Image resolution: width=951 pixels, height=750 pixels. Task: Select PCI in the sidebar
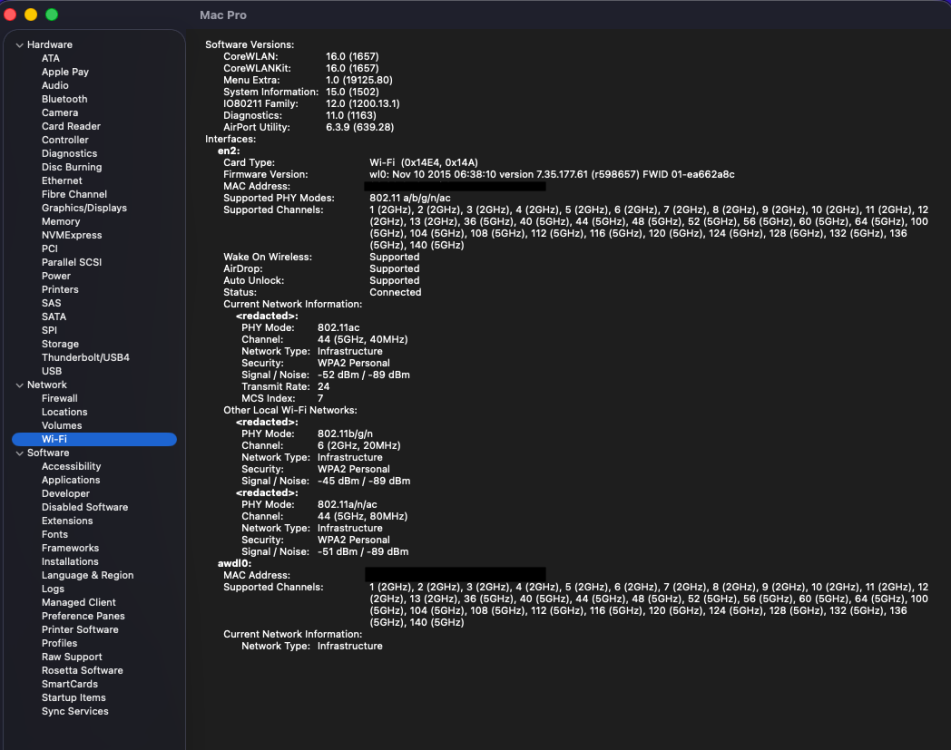[x=50, y=249]
